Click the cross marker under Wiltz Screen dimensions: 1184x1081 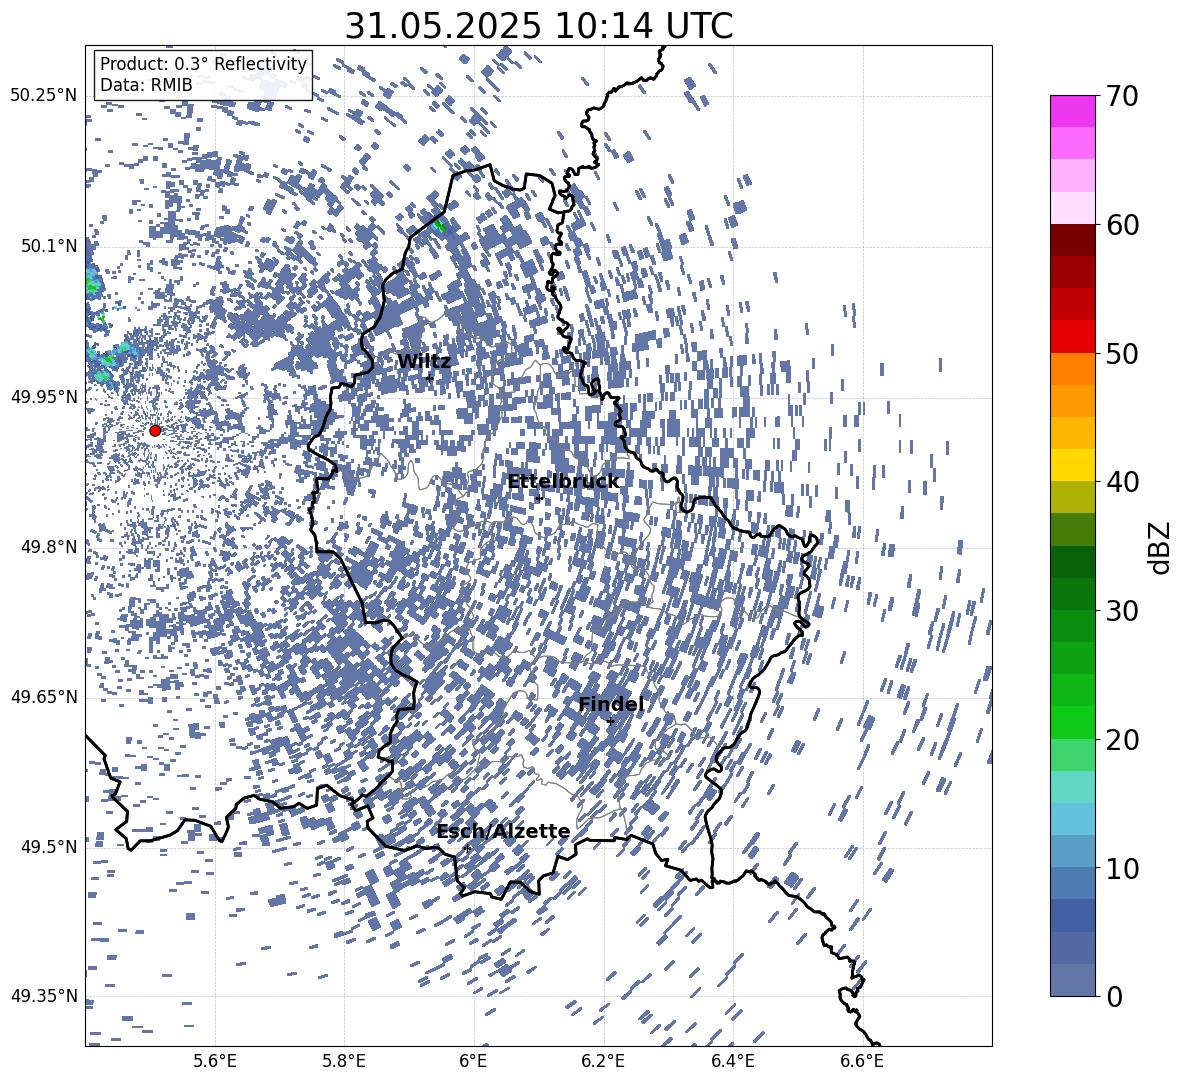point(429,377)
